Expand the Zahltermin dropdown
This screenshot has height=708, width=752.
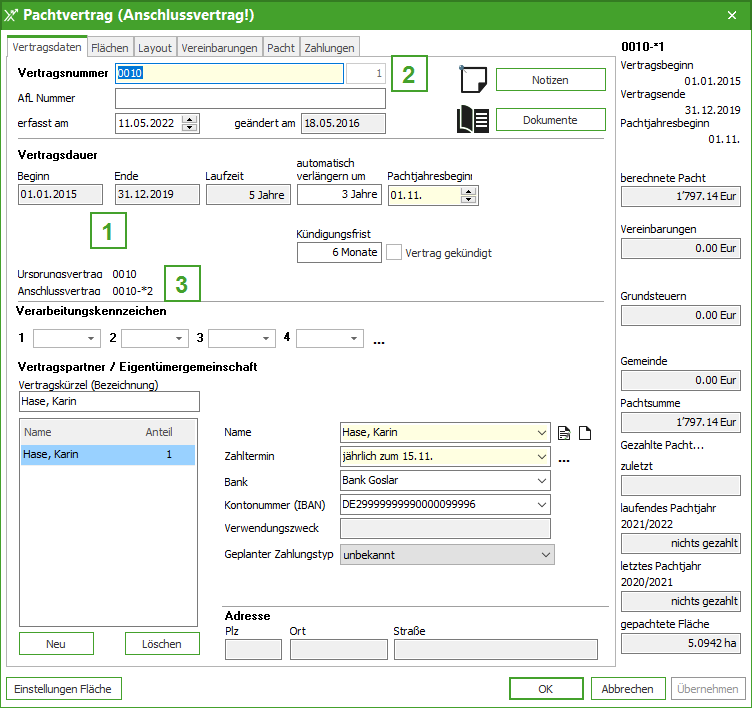pyautogui.click(x=542, y=457)
